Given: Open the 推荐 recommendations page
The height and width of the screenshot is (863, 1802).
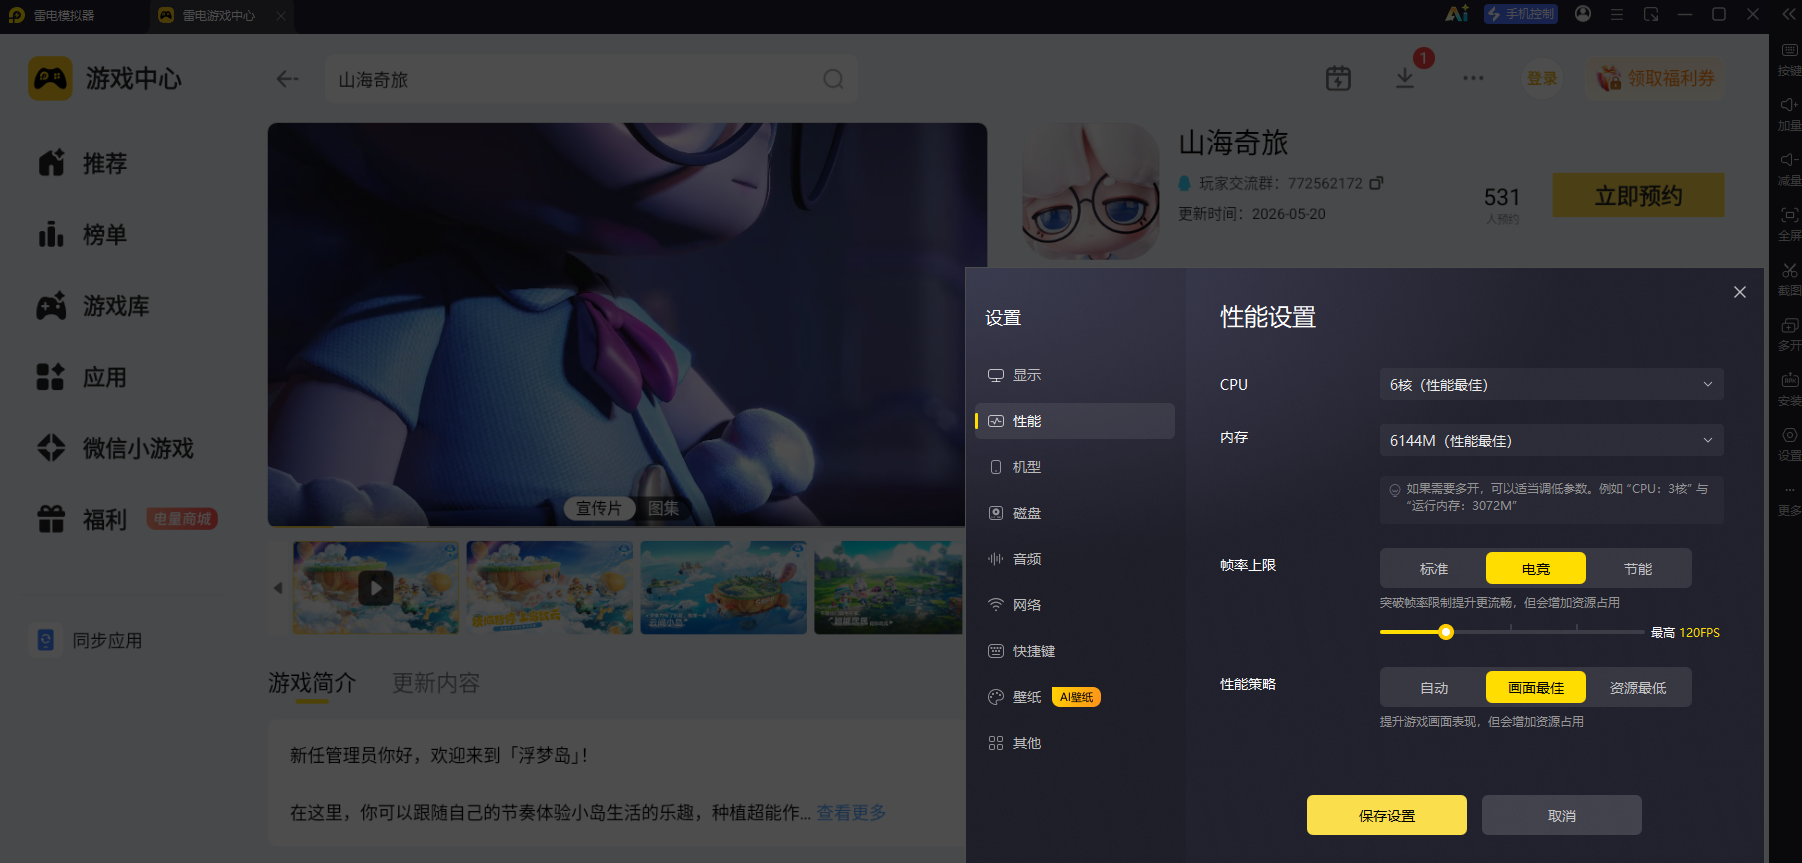Looking at the screenshot, I should [x=83, y=163].
